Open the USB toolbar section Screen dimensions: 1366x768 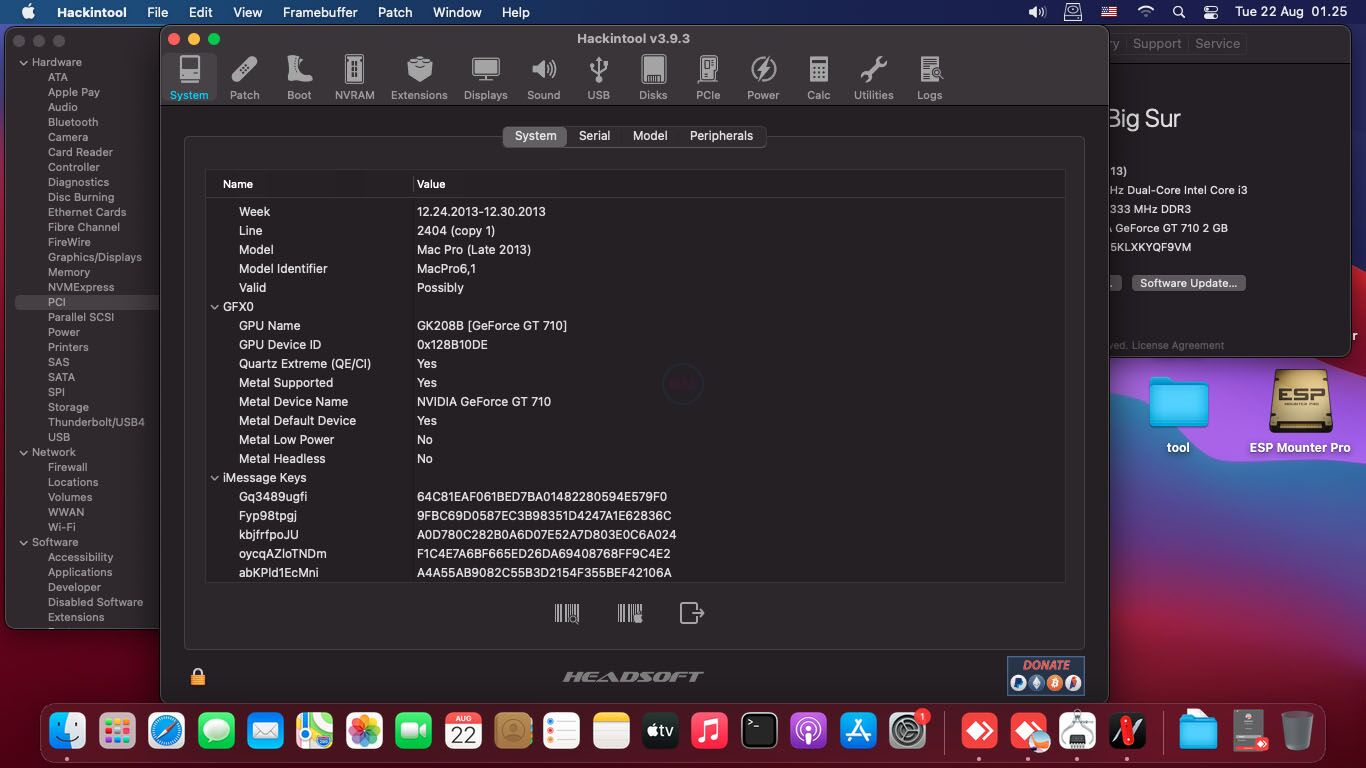[x=598, y=78]
